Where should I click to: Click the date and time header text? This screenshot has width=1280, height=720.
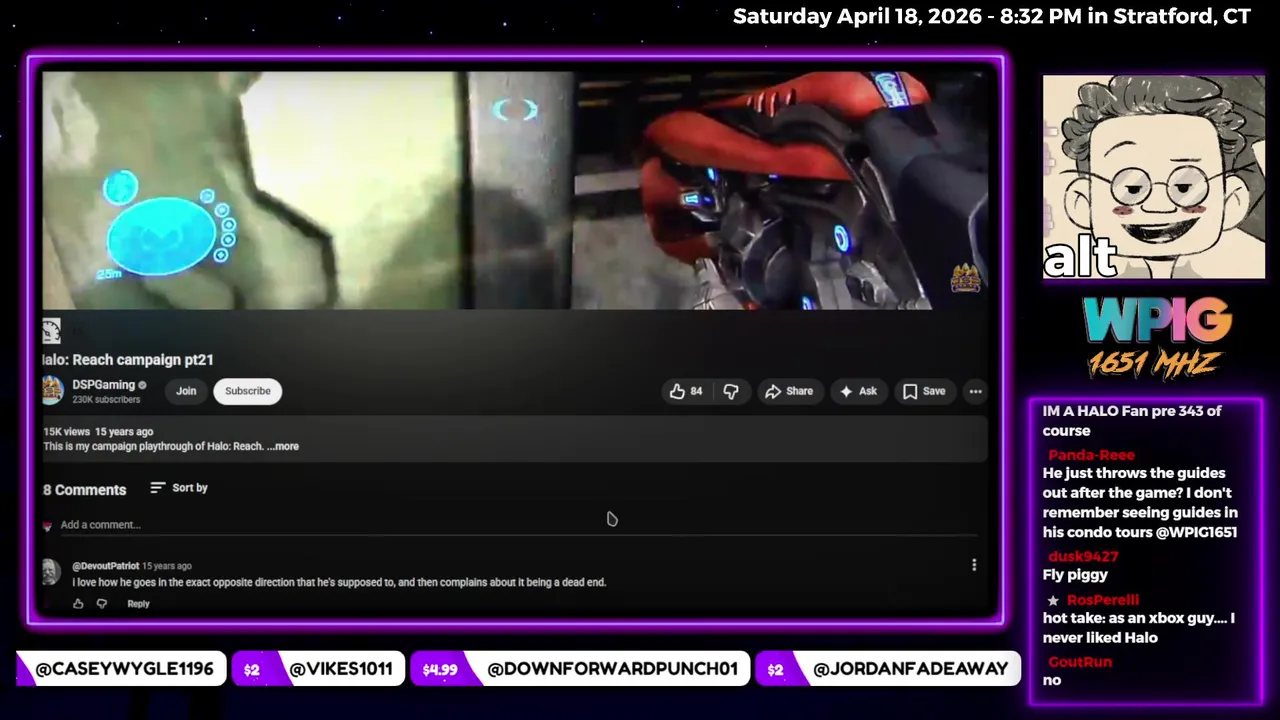pos(991,16)
